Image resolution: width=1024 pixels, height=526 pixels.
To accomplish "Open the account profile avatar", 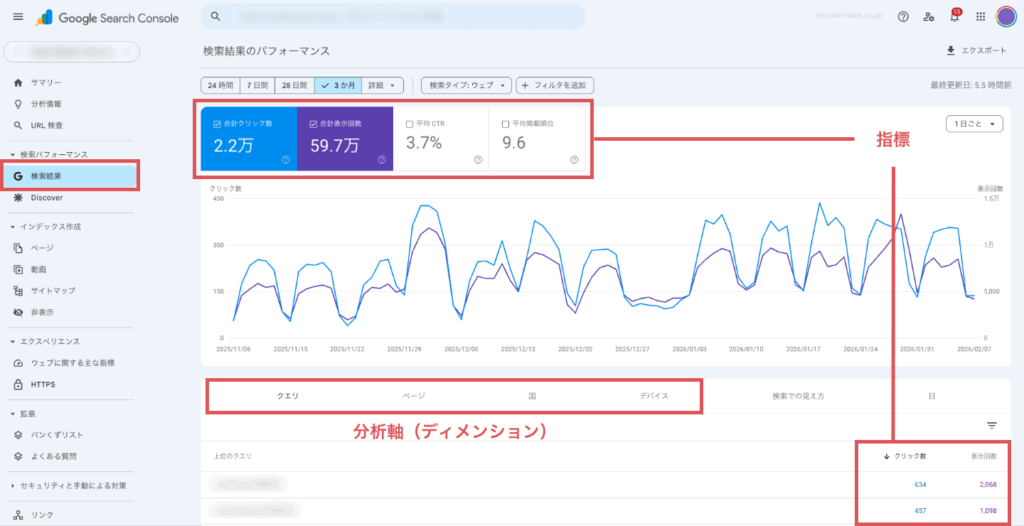I will point(1006,17).
